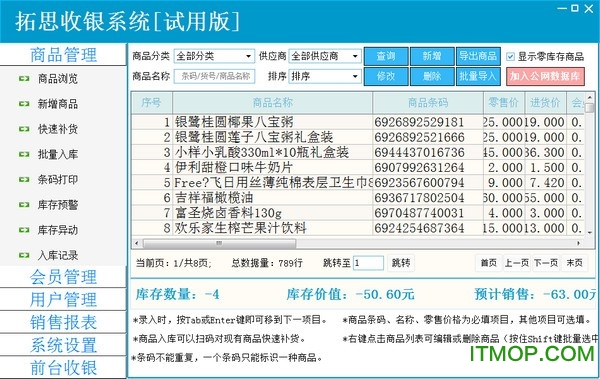The image size is (600, 379).
Task: Click barcode cell 6923567600794
Action: point(428,183)
